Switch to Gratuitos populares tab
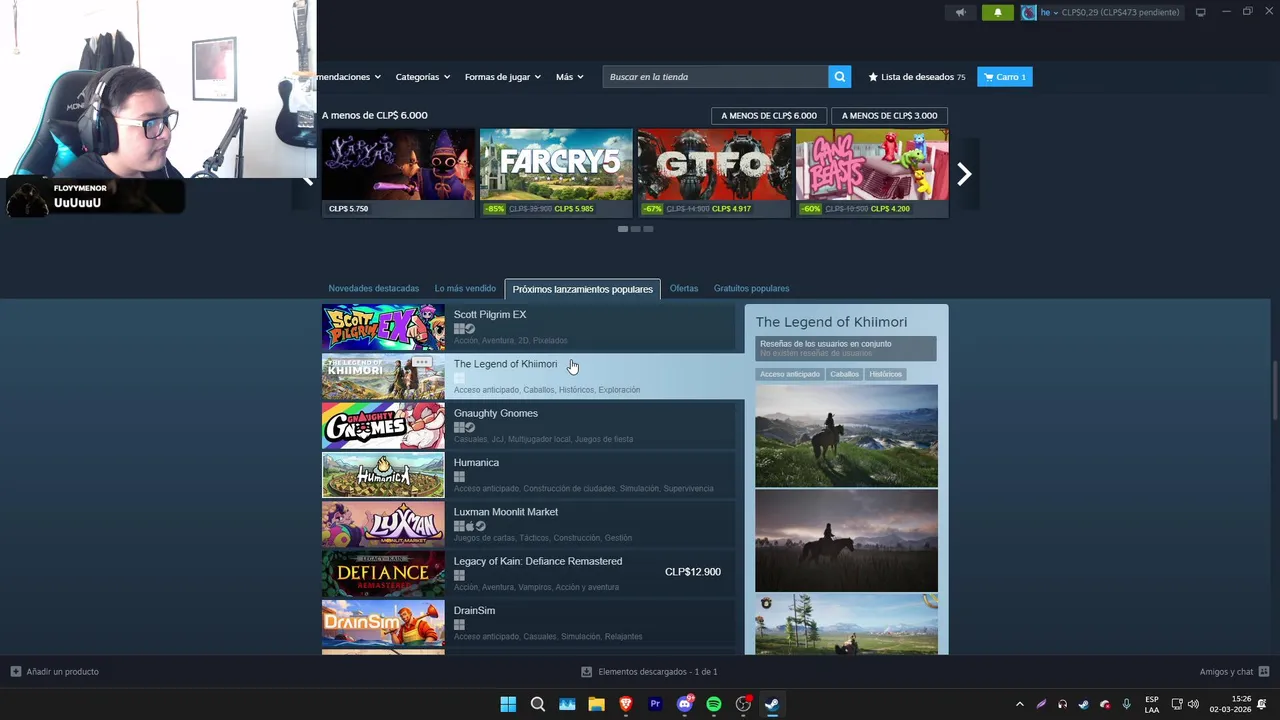 (x=751, y=288)
